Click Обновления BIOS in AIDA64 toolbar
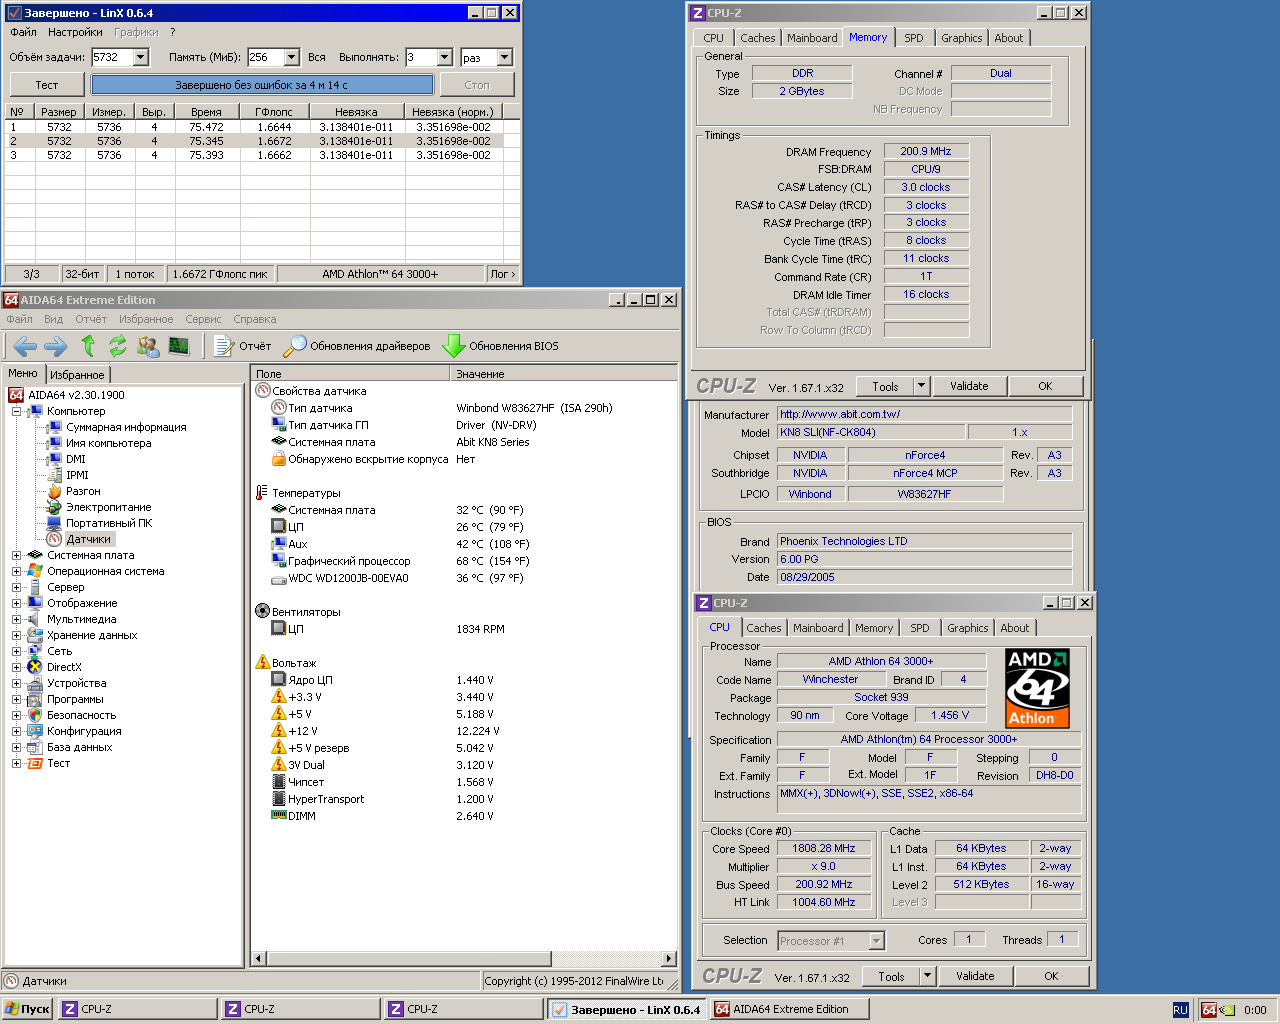The height and width of the screenshot is (1024, 1280). point(501,346)
